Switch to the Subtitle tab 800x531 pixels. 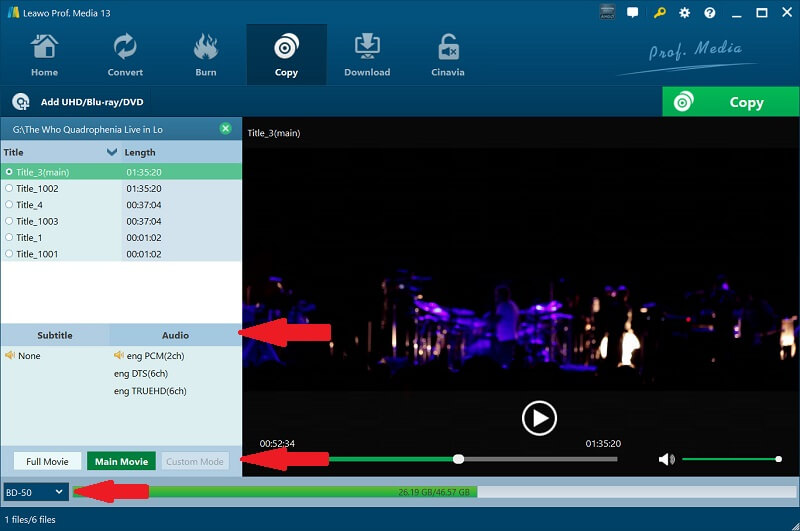[55, 335]
